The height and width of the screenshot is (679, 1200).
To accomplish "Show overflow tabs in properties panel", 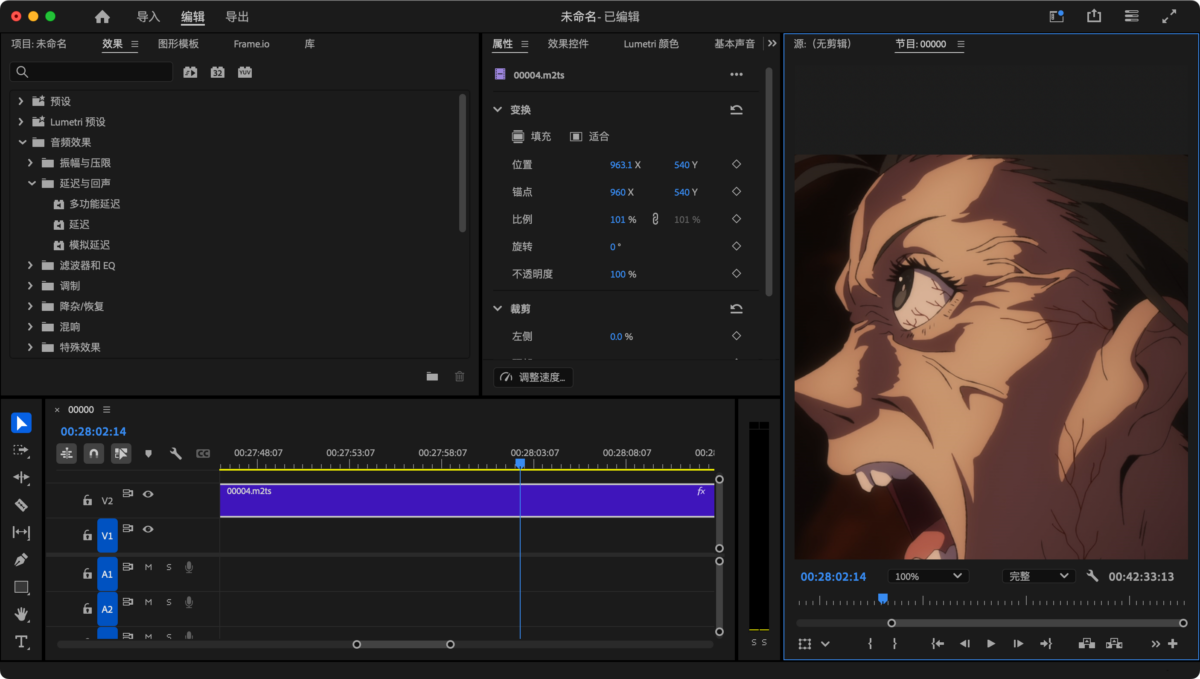I will 772,44.
